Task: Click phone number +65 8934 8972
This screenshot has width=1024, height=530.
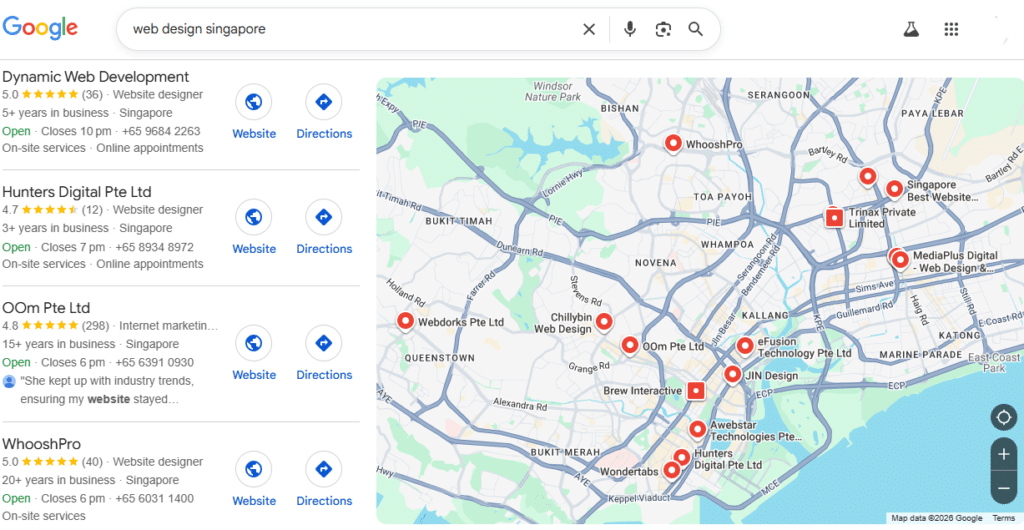Action: click(155, 247)
